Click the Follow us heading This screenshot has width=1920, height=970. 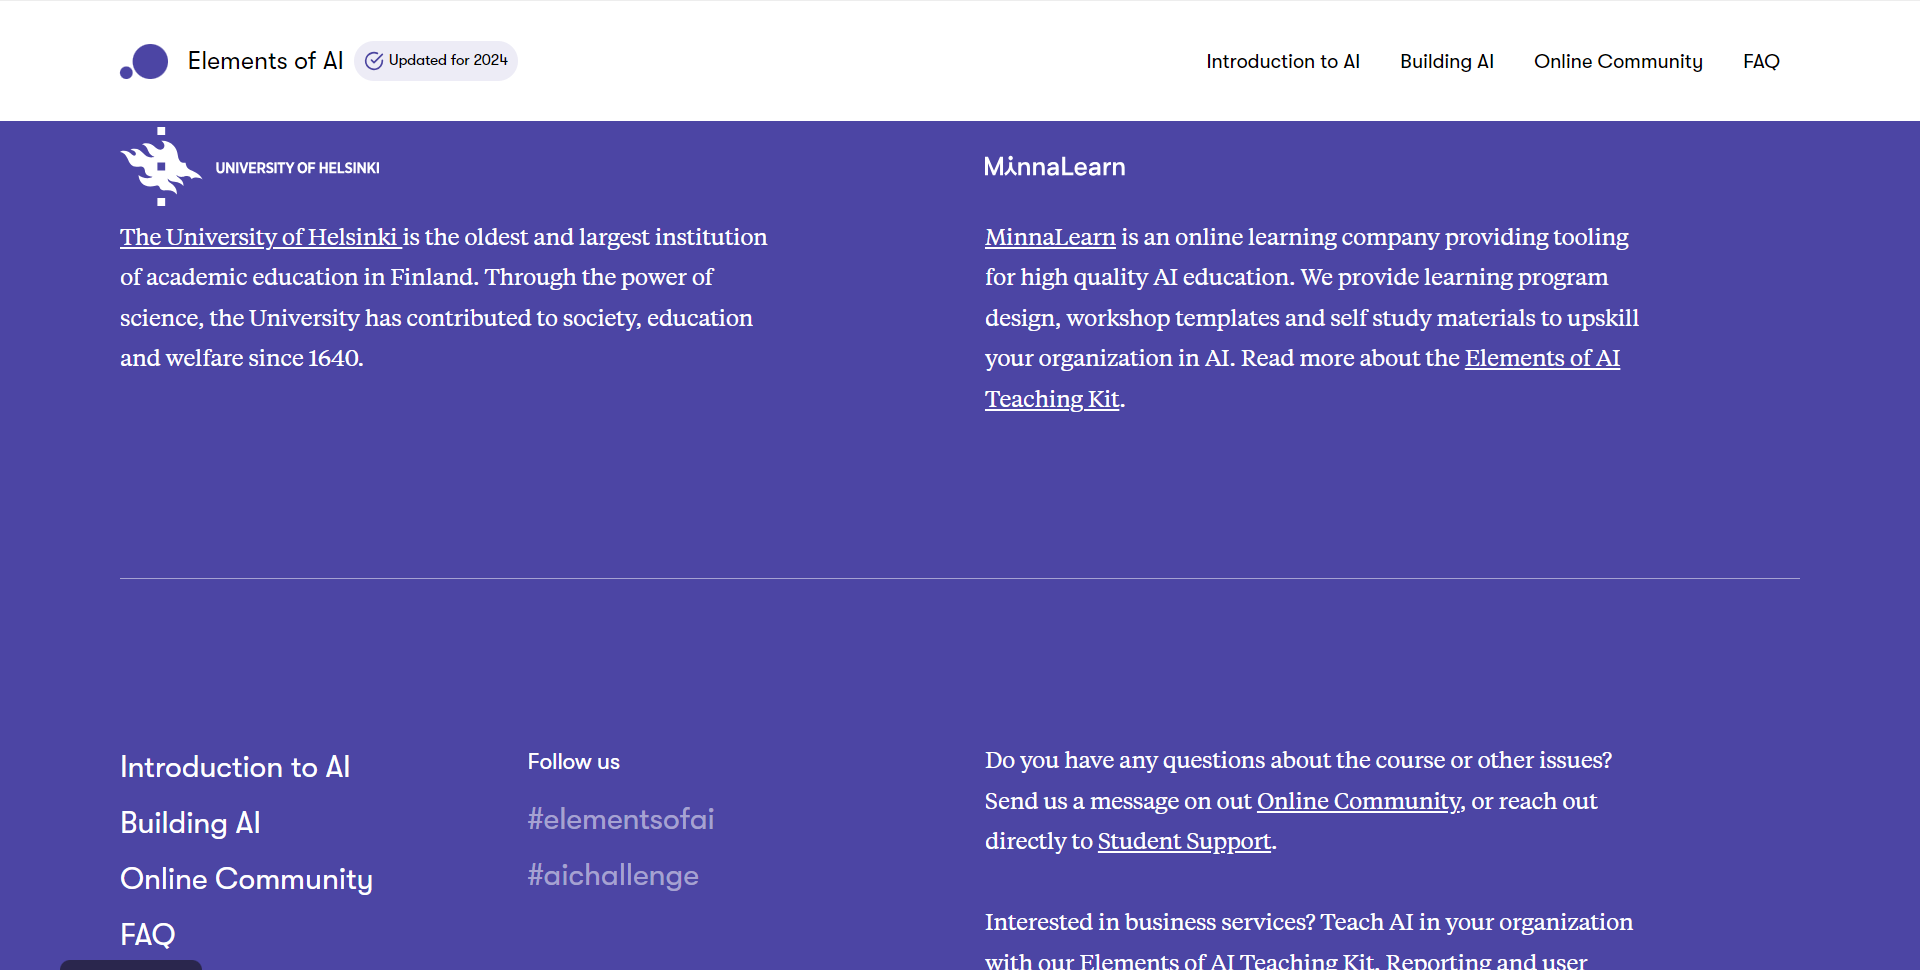[574, 762]
